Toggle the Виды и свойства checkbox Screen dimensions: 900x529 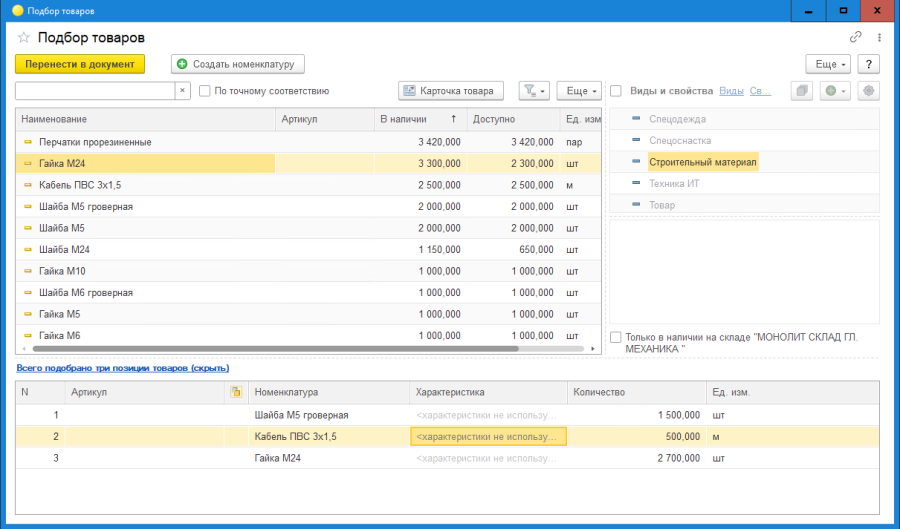coord(616,91)
